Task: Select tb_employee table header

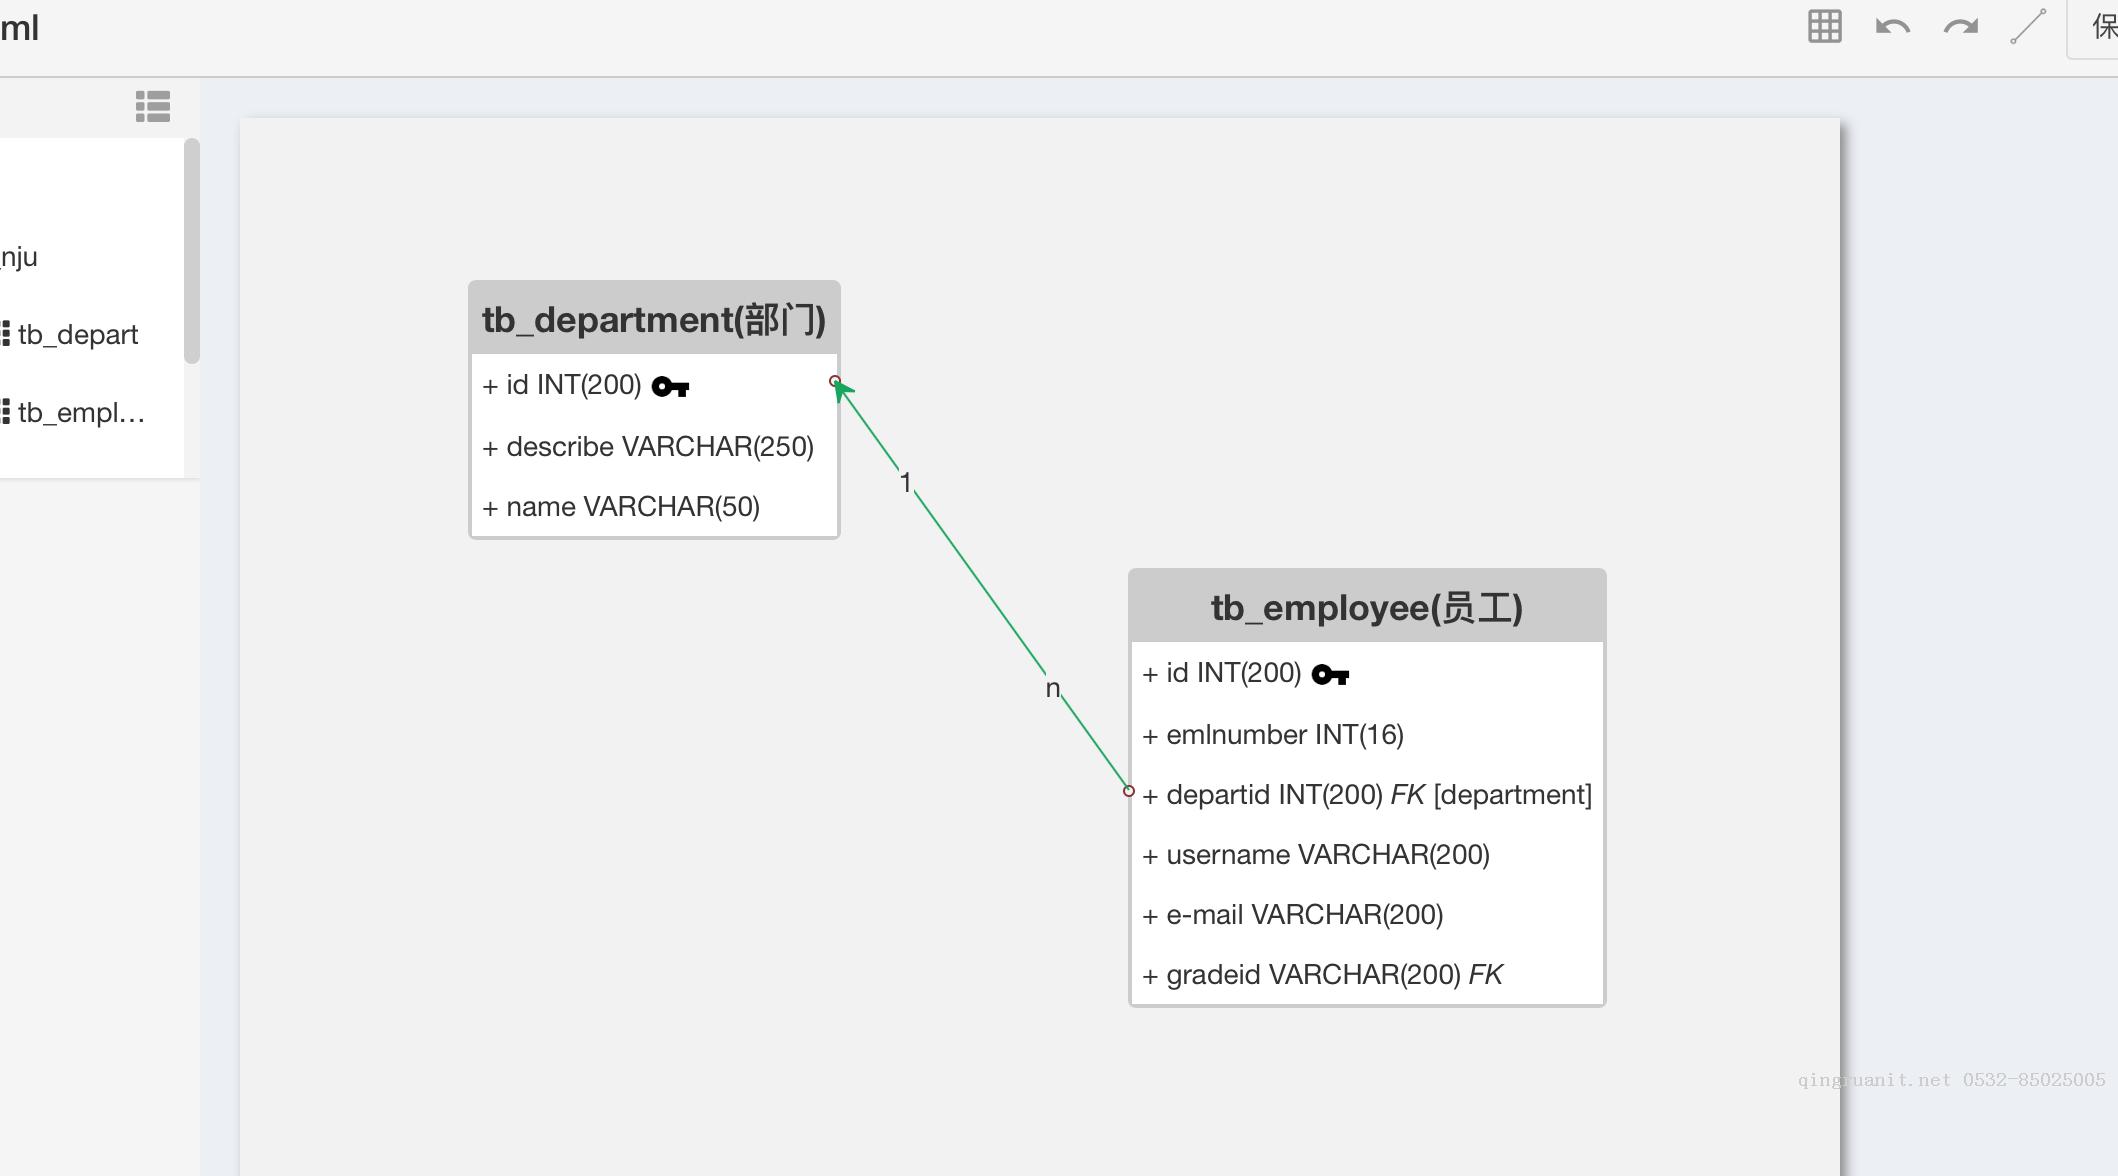Action: 1366,608
